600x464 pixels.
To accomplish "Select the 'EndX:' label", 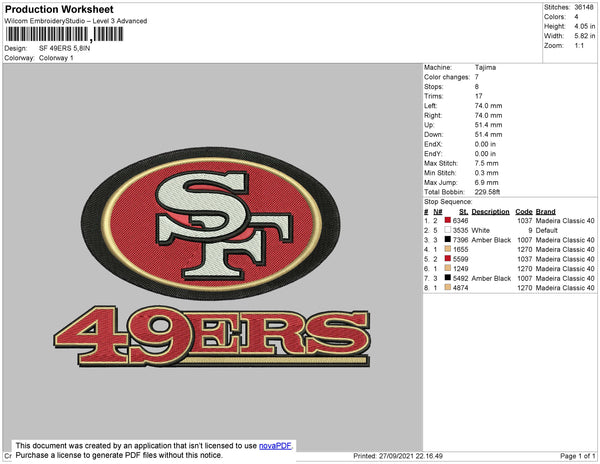I will pyautogui.click(x=433, y=144).
